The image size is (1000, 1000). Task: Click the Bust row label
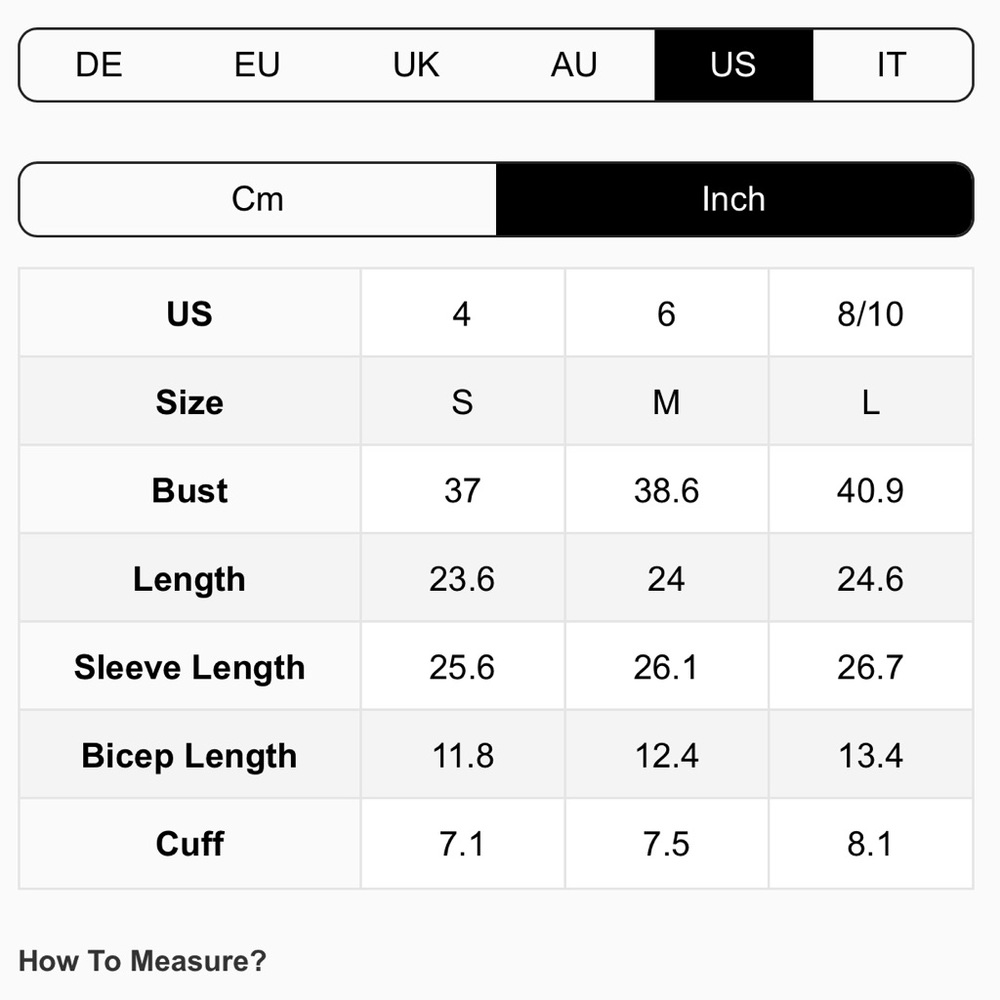[190, 491]
